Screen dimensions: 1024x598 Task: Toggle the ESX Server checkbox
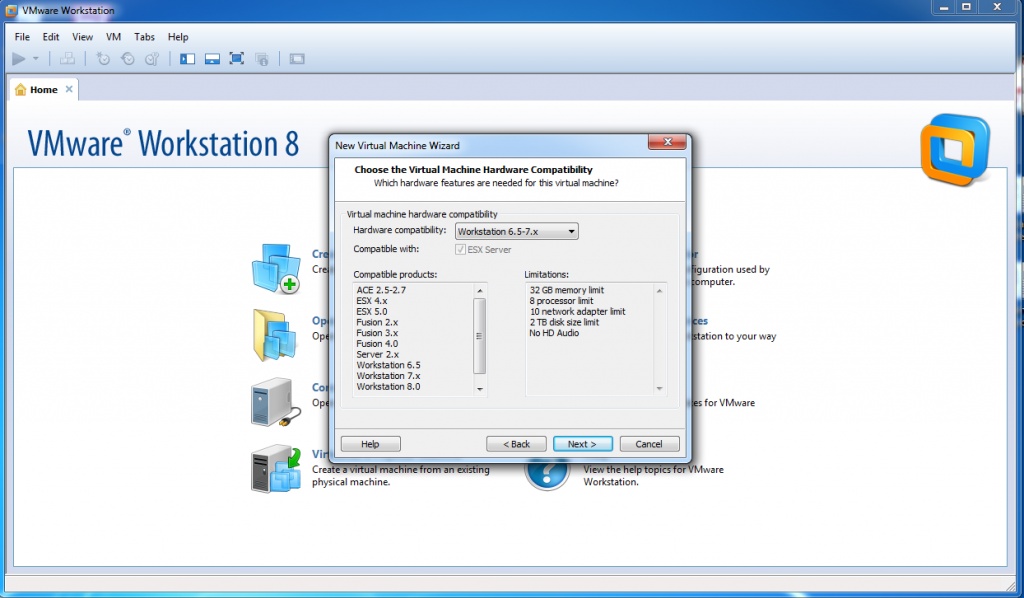click(460, 249)
